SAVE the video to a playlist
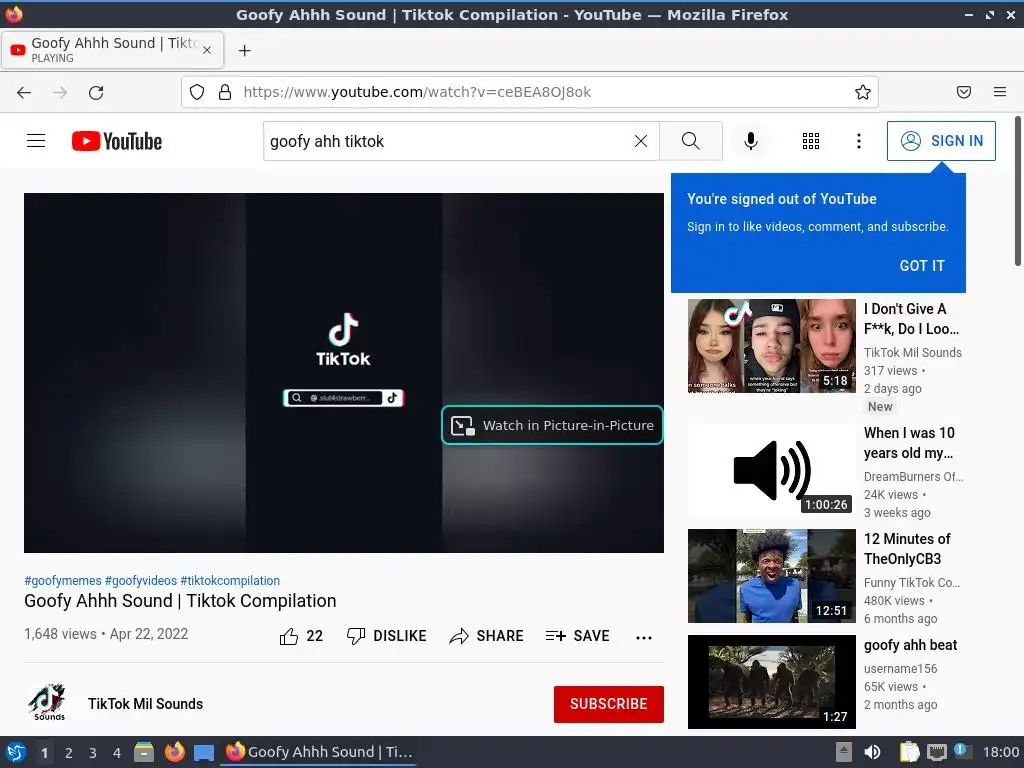Screen dimensions: 1024x768 coord(577,636)
